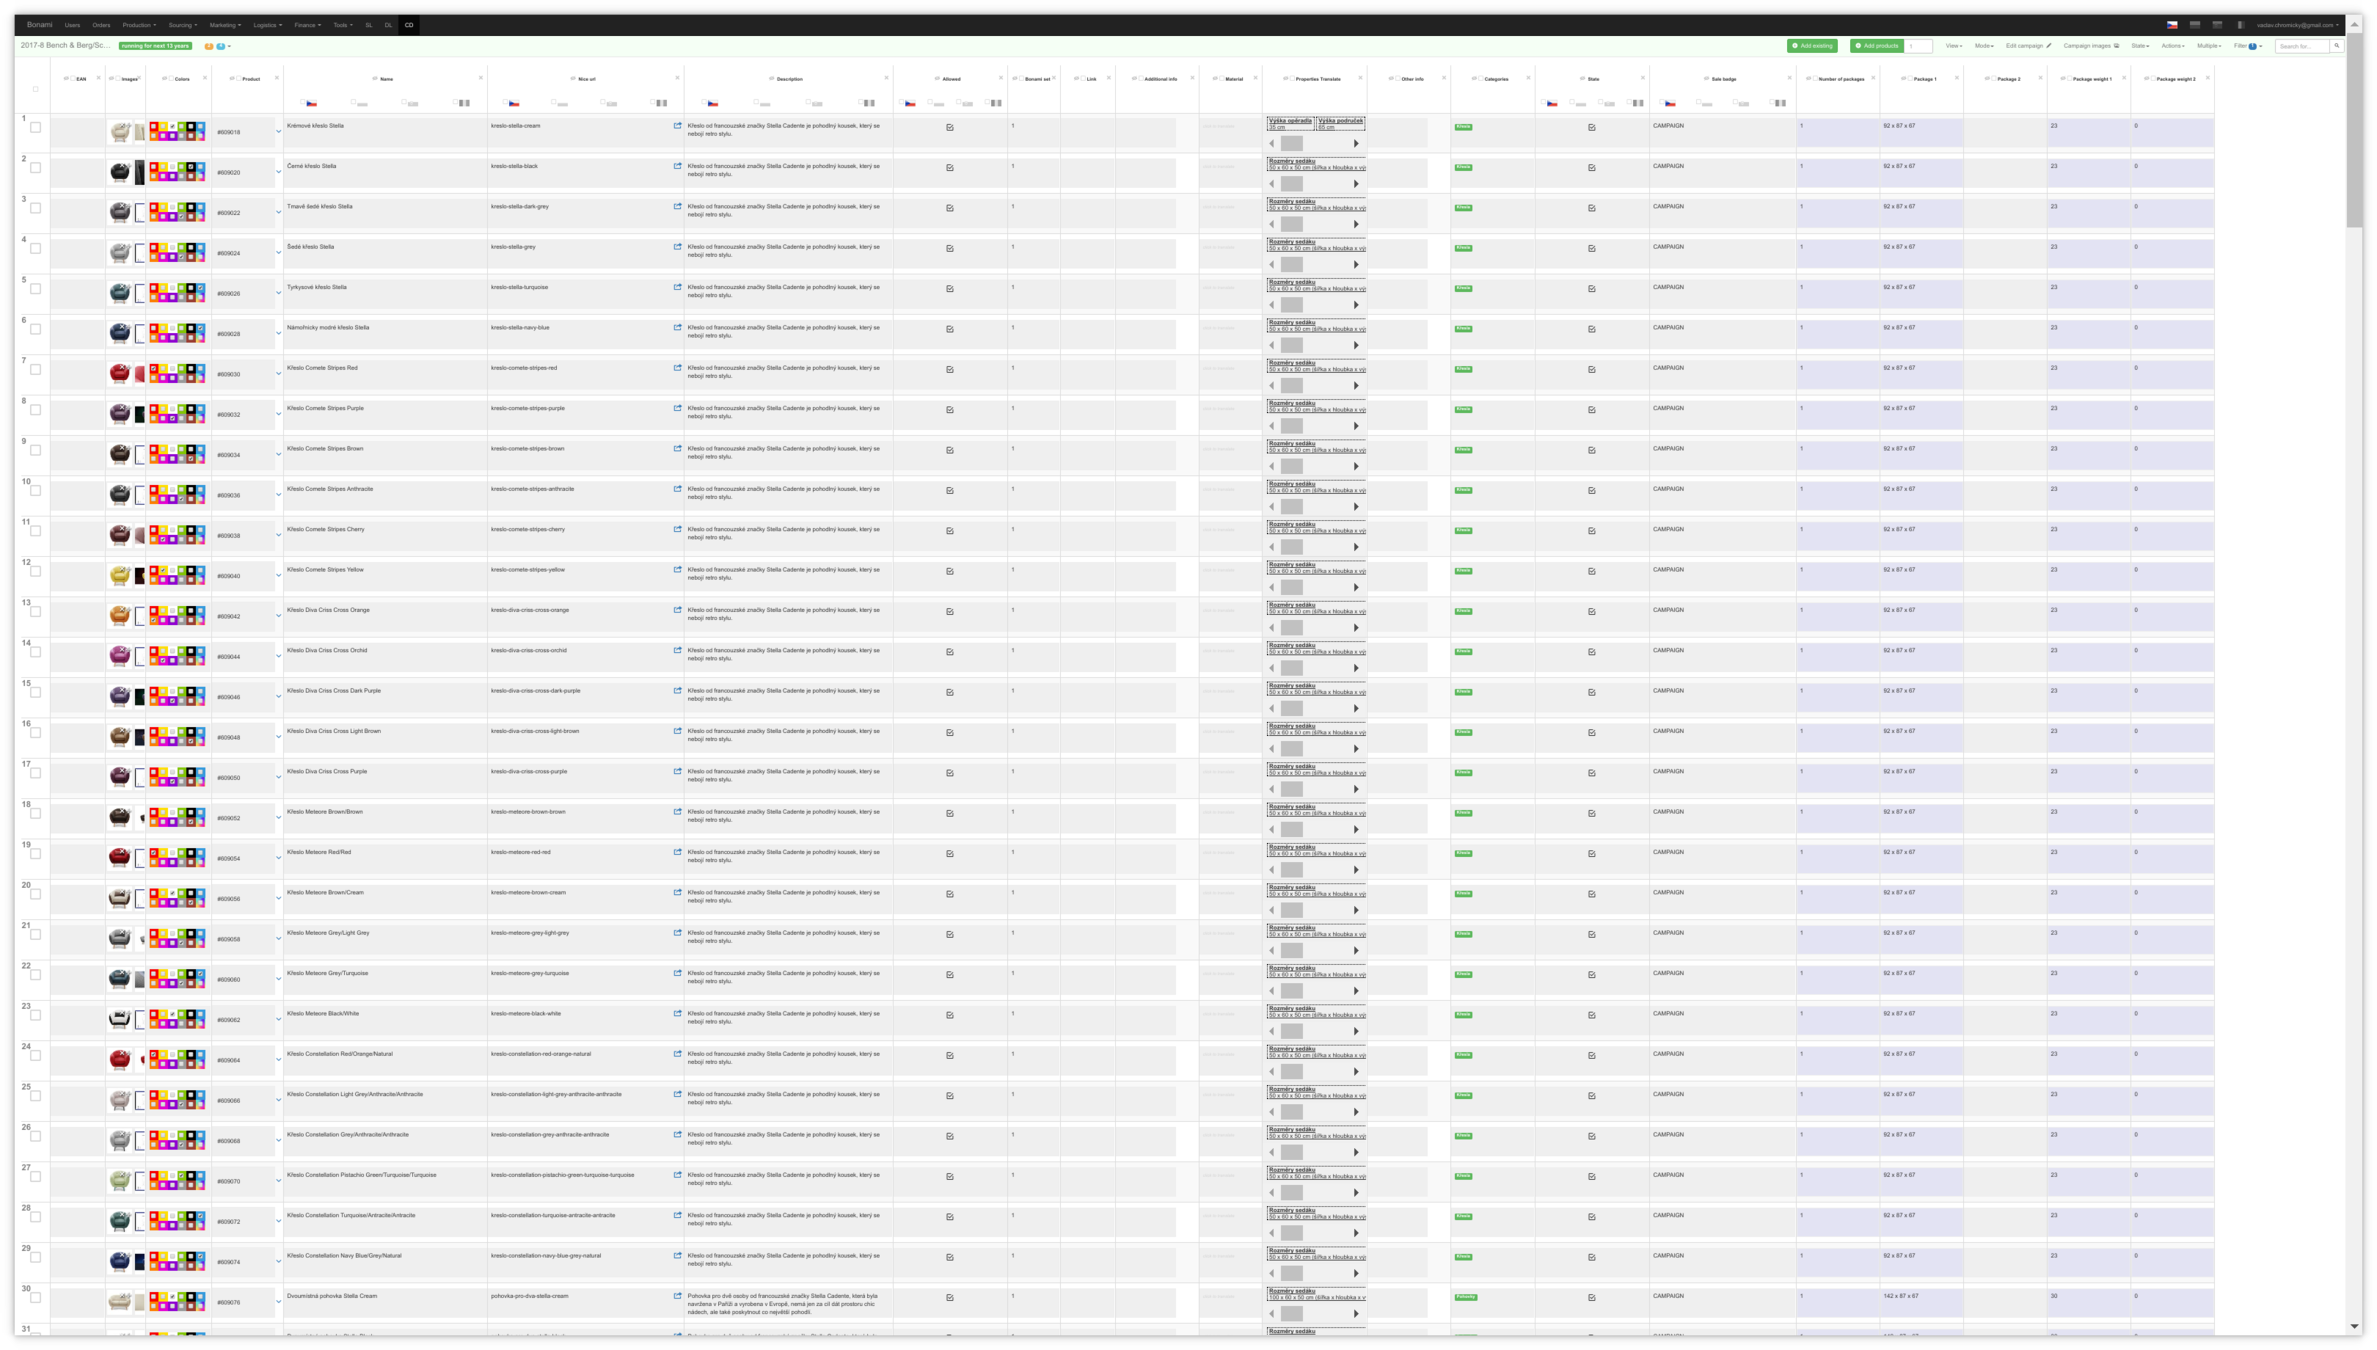Open external link for kreslo-stella-black URL
Viewport: 2377px width, 1350px height.
(x=677, y=166)
